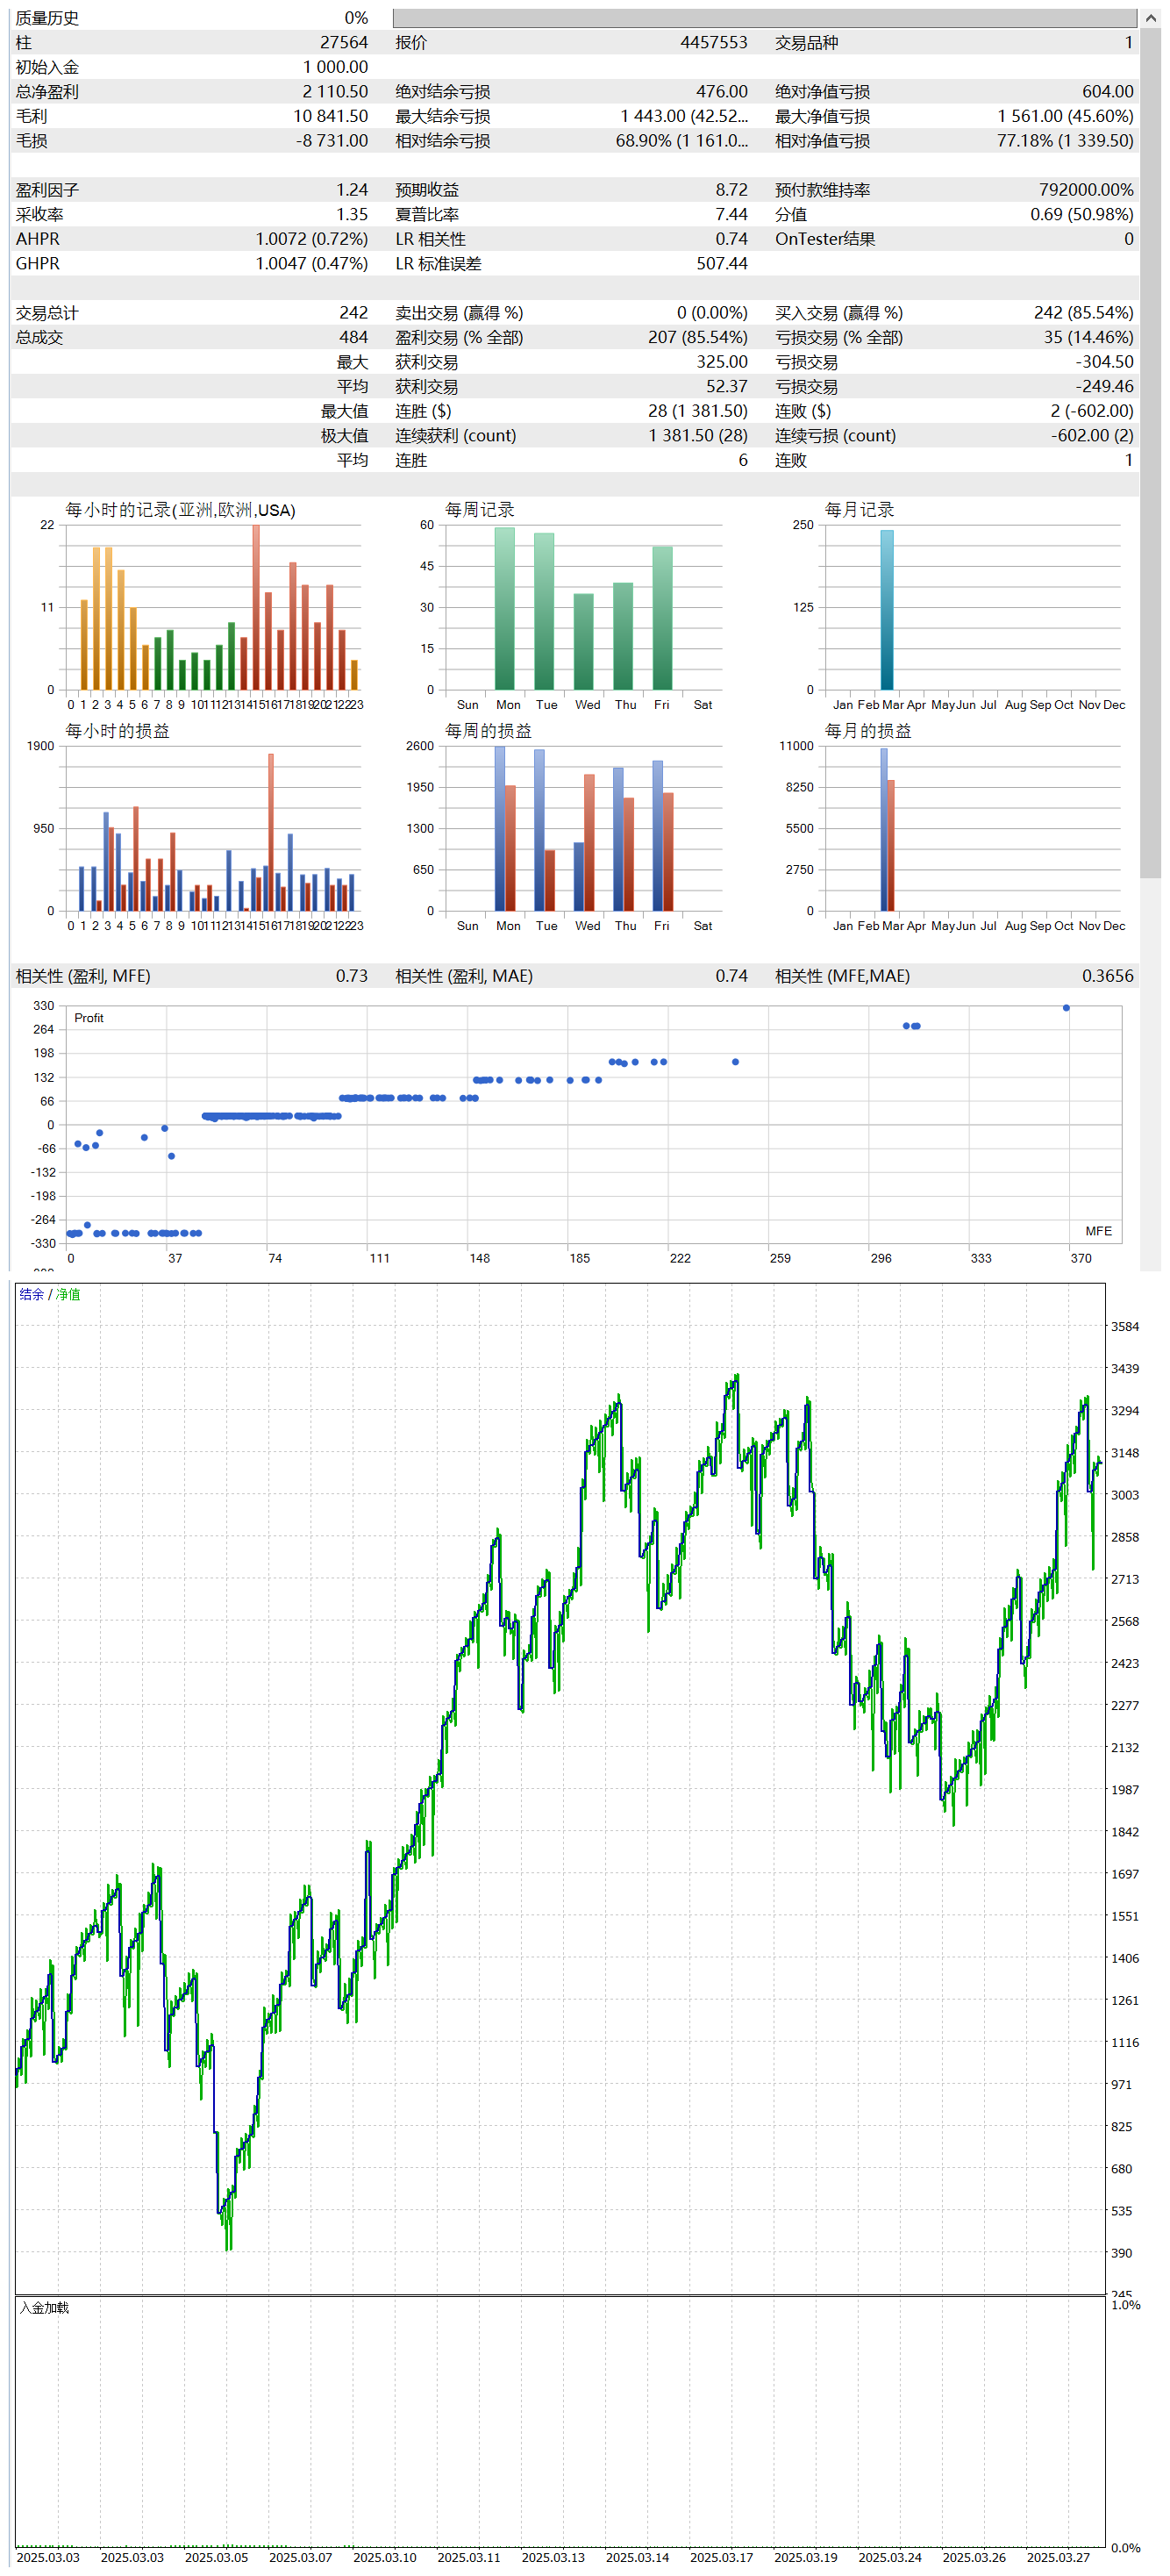The image size is (1170, 2576).
Task: Click the 'Profit' axis label in scatter plot
Action: 89,1018
